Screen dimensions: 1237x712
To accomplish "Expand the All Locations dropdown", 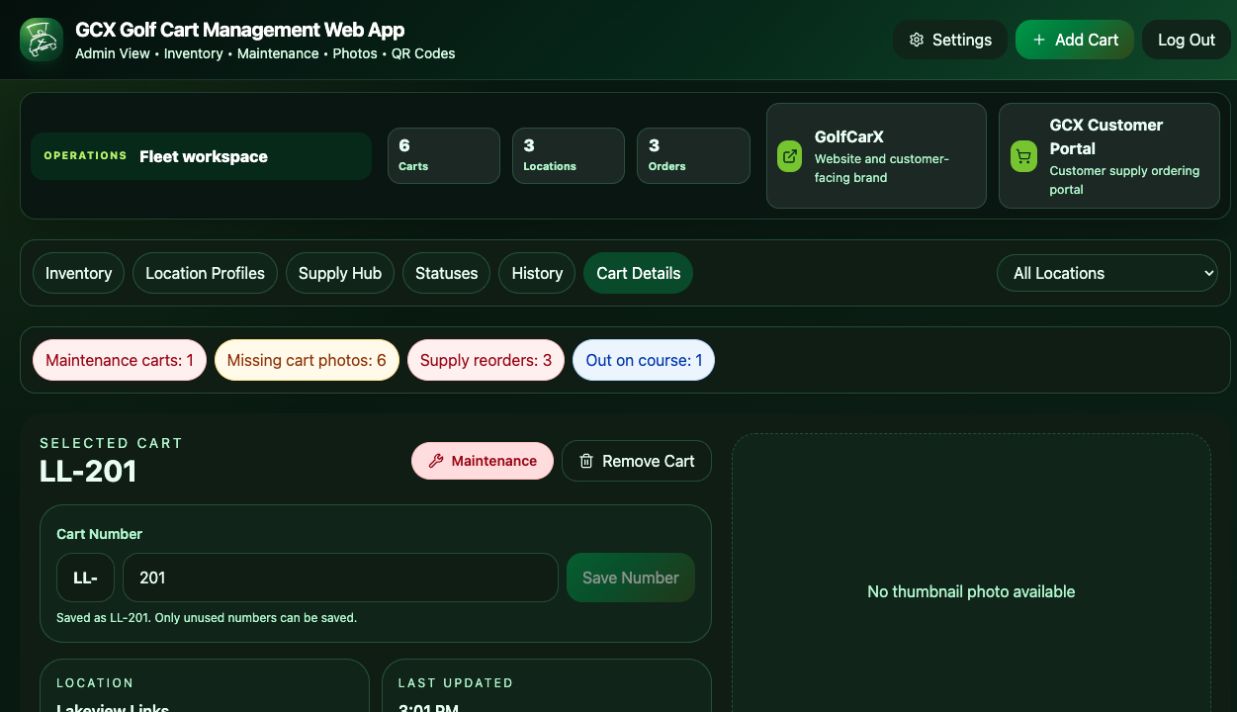I will pos(1107,273).
